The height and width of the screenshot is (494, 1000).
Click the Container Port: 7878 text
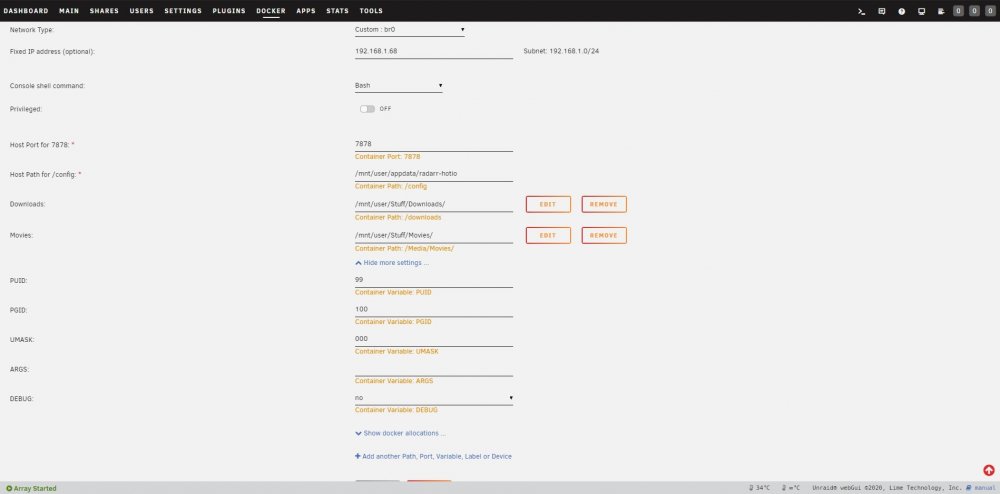(x=387, y=156)
